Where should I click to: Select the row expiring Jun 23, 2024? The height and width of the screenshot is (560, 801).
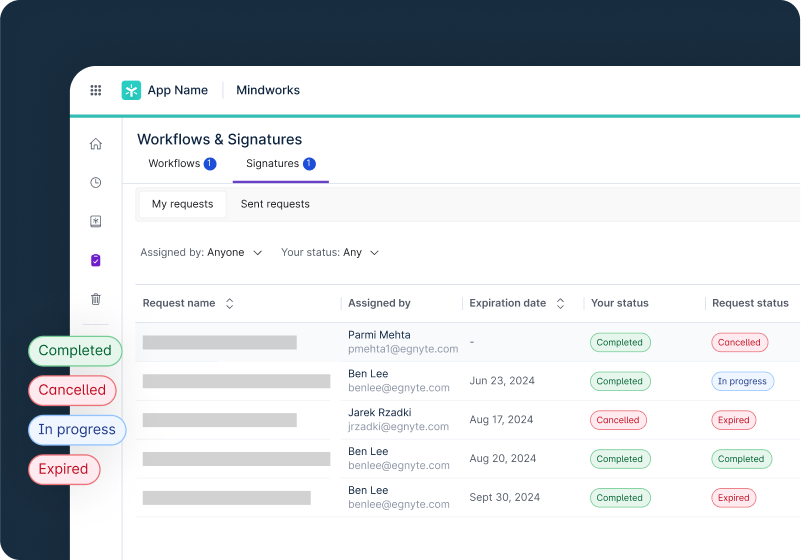500,381
